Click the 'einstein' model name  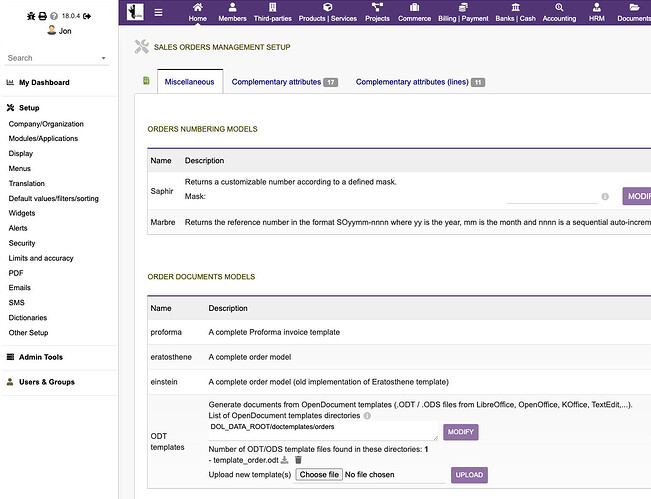[x=164, y=382]
